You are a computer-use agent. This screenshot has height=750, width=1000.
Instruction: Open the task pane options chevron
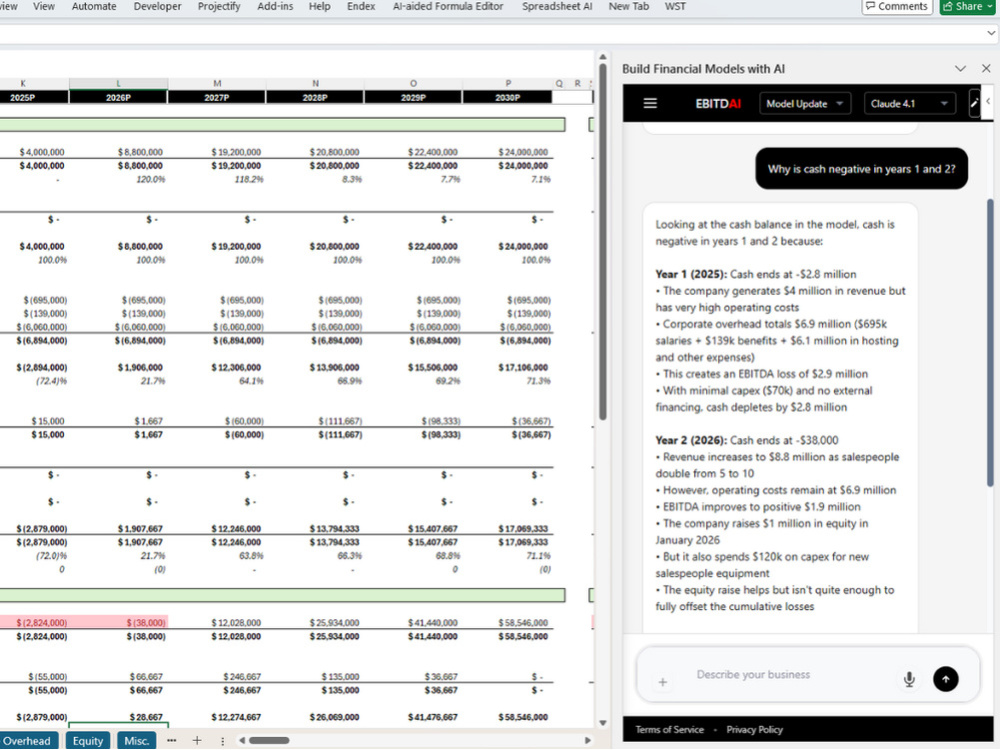[x=960, y=68]
